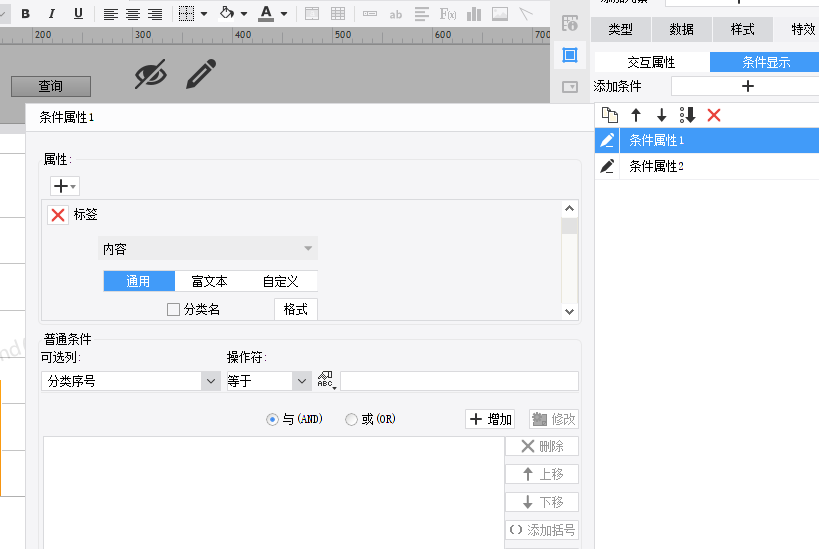This screenshot has width=819, height=549.
Task: Click the bottom dropdown-box icon in the sidebar
Action: click(570, 87)
